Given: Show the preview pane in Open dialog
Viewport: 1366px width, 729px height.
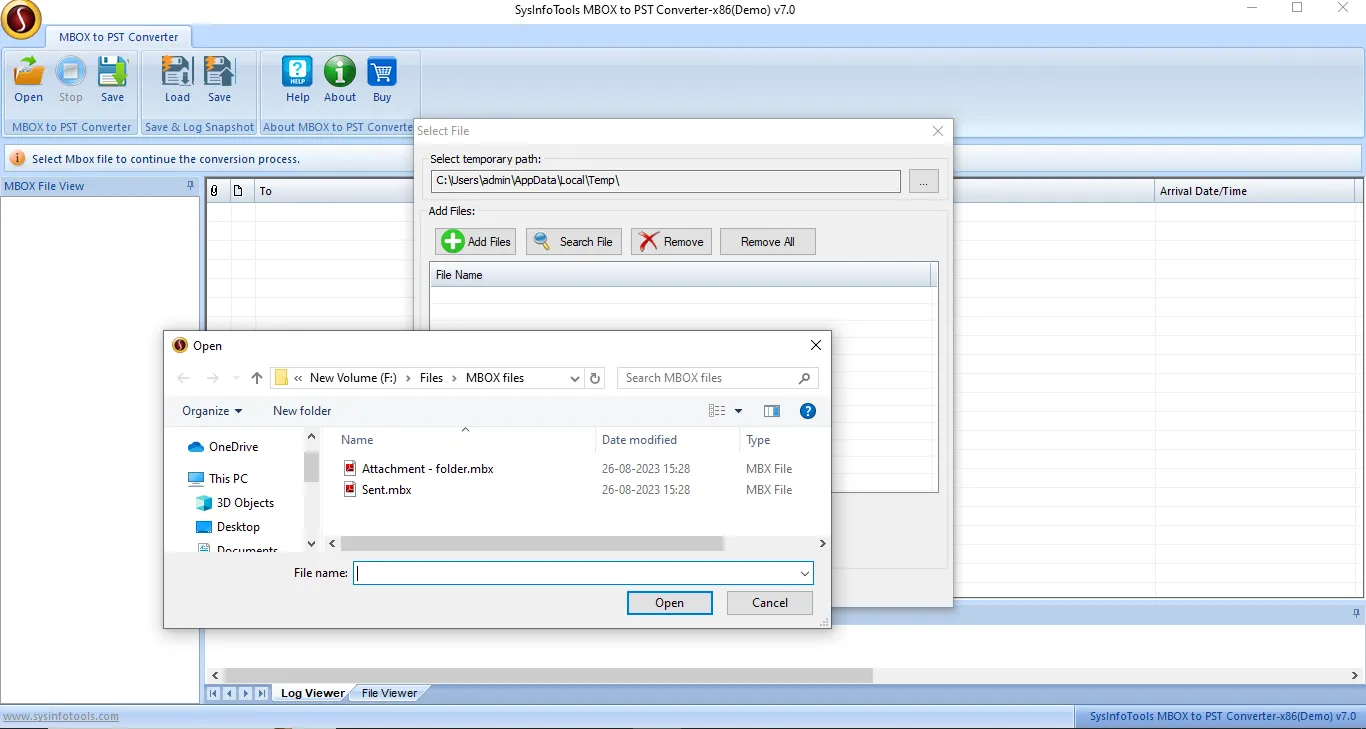Looking at the screenshot, I should 772,411.
